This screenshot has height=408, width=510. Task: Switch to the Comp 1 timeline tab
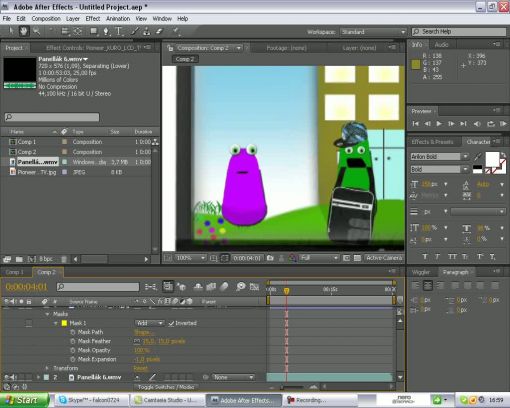pyautogui.click(x=15, y=272)
